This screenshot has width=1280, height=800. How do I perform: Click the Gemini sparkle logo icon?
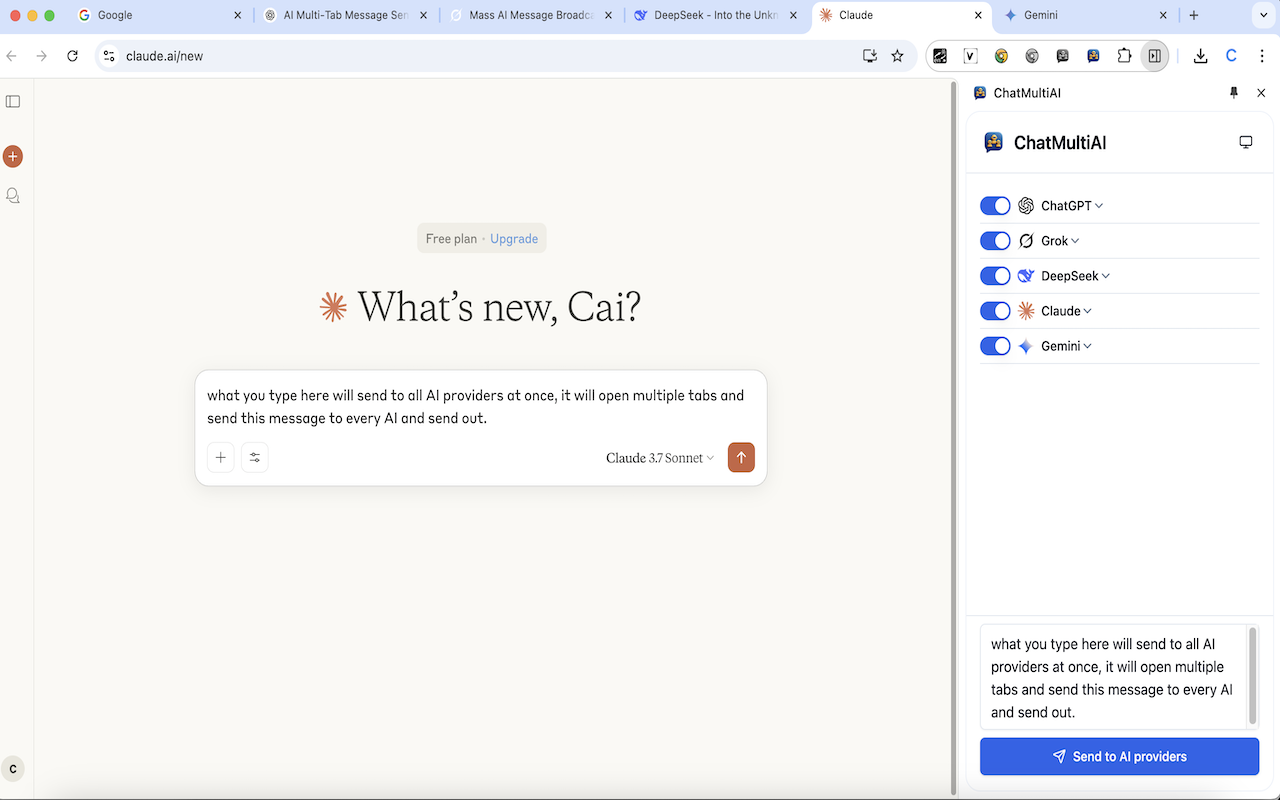click(1026, 346)
